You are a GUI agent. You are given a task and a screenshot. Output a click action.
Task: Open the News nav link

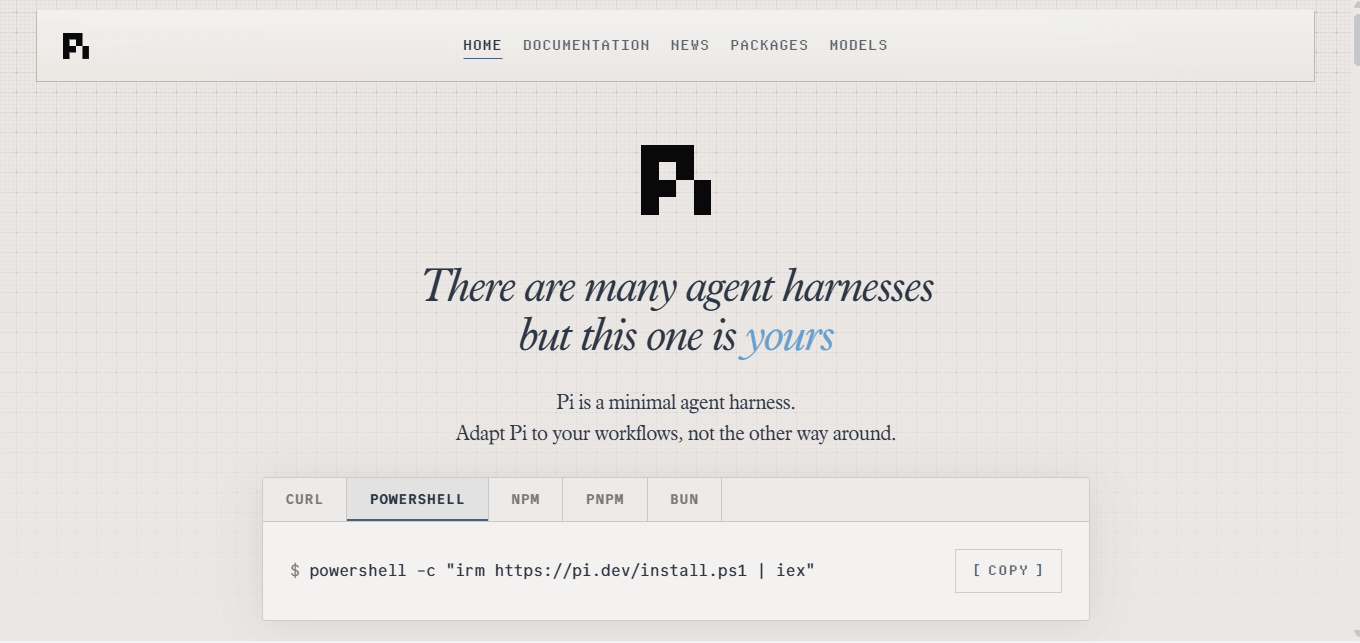pyautogui.click(x=690, y=45)
